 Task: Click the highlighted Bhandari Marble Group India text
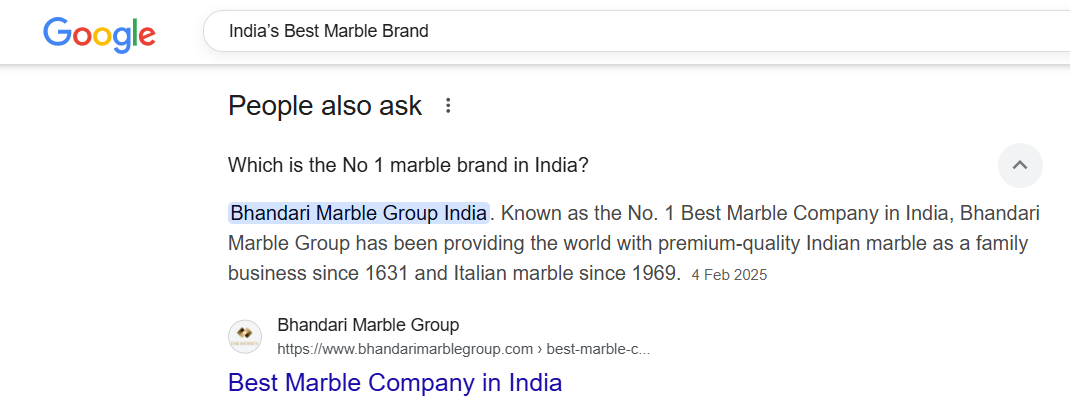[358, 213]
